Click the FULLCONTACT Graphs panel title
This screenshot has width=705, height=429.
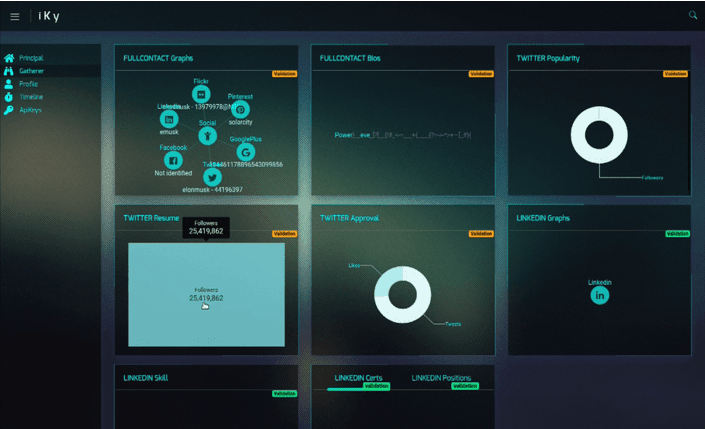click(x=158, y=58)
